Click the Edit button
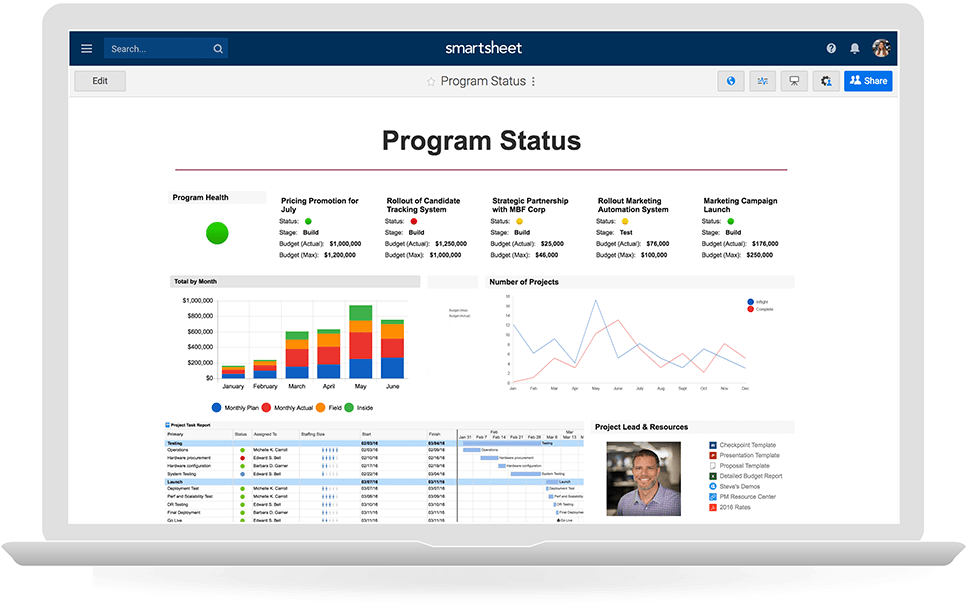This screenshot has height=604, width=967. pyautogui.click(x=100, y=81)
